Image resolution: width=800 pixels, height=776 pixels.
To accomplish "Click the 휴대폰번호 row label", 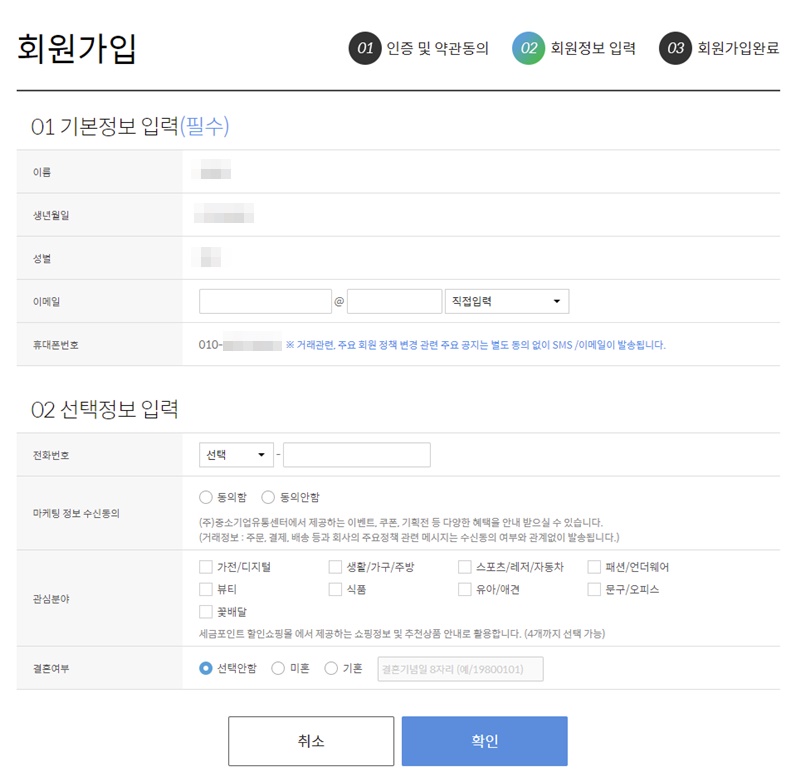I will pyautogui.click(x=56, y=345).
